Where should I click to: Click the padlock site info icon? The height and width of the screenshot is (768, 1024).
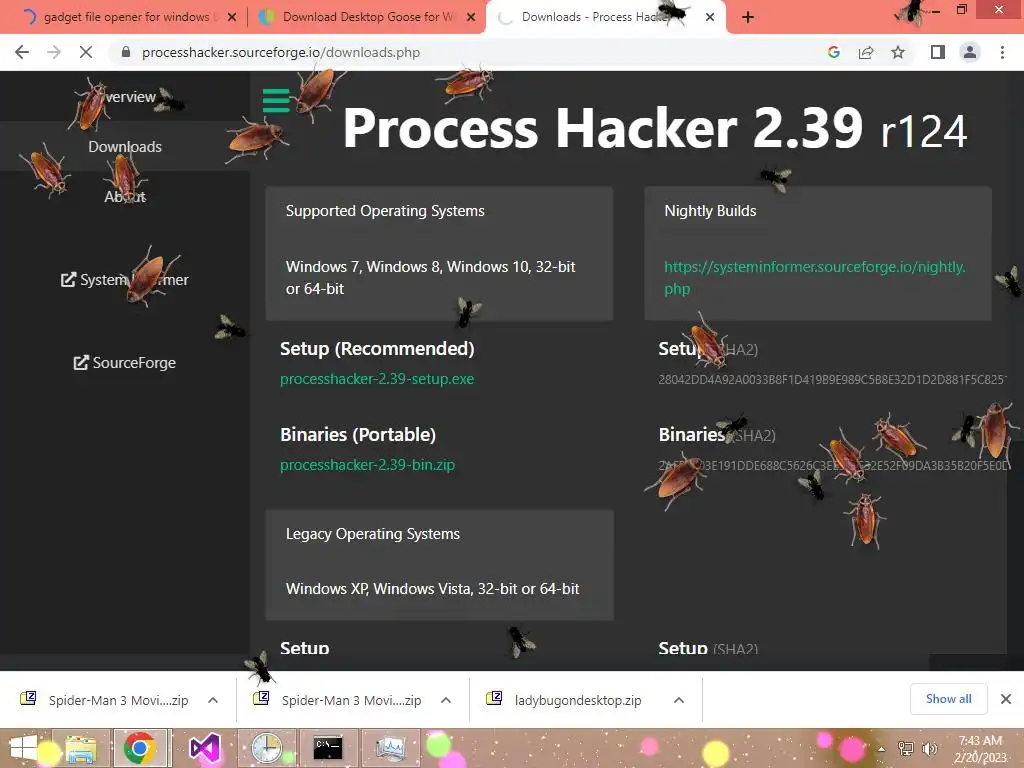pos(126,52)
